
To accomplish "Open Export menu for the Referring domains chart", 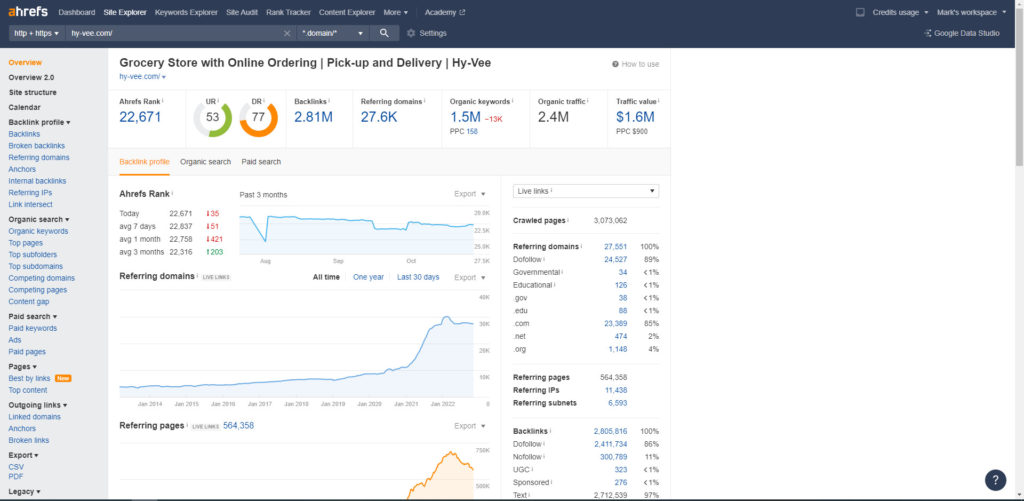I will 470,278.
